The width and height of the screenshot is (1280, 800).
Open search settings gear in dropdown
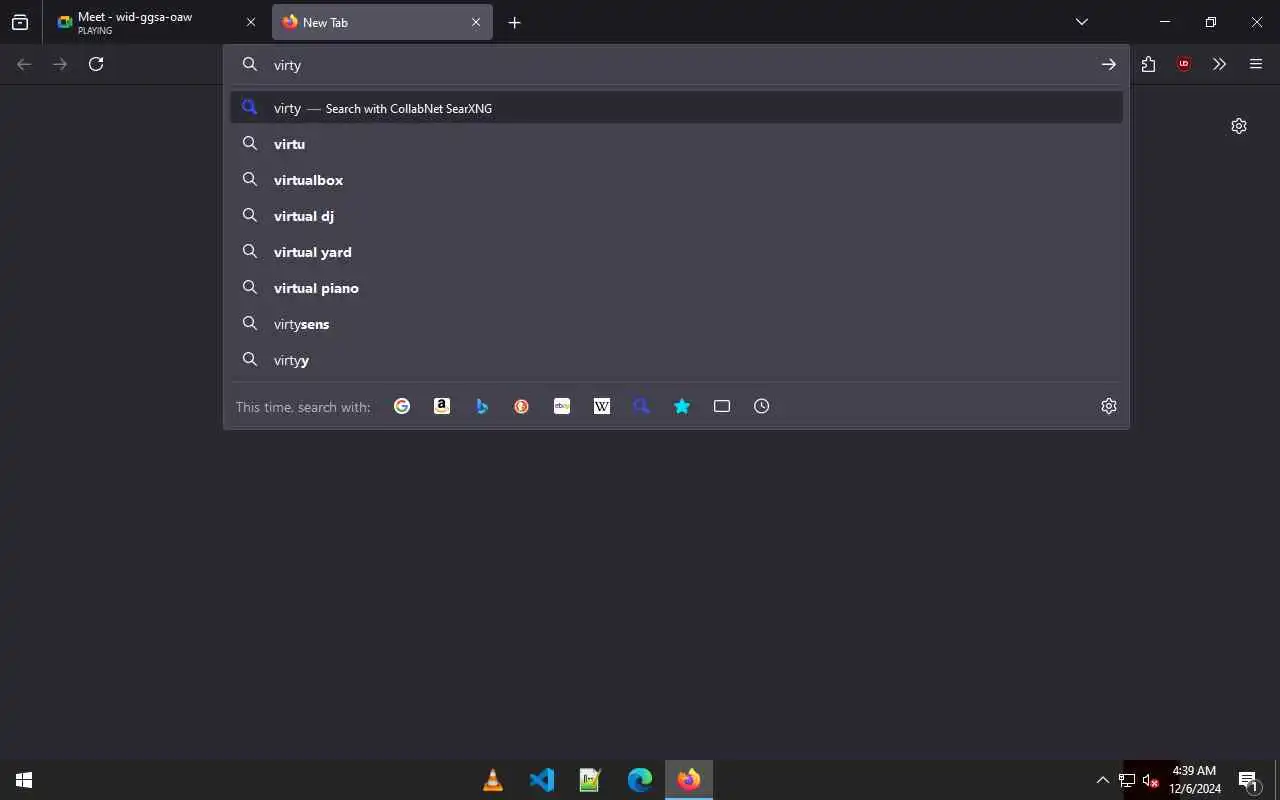coord(1109,406)
